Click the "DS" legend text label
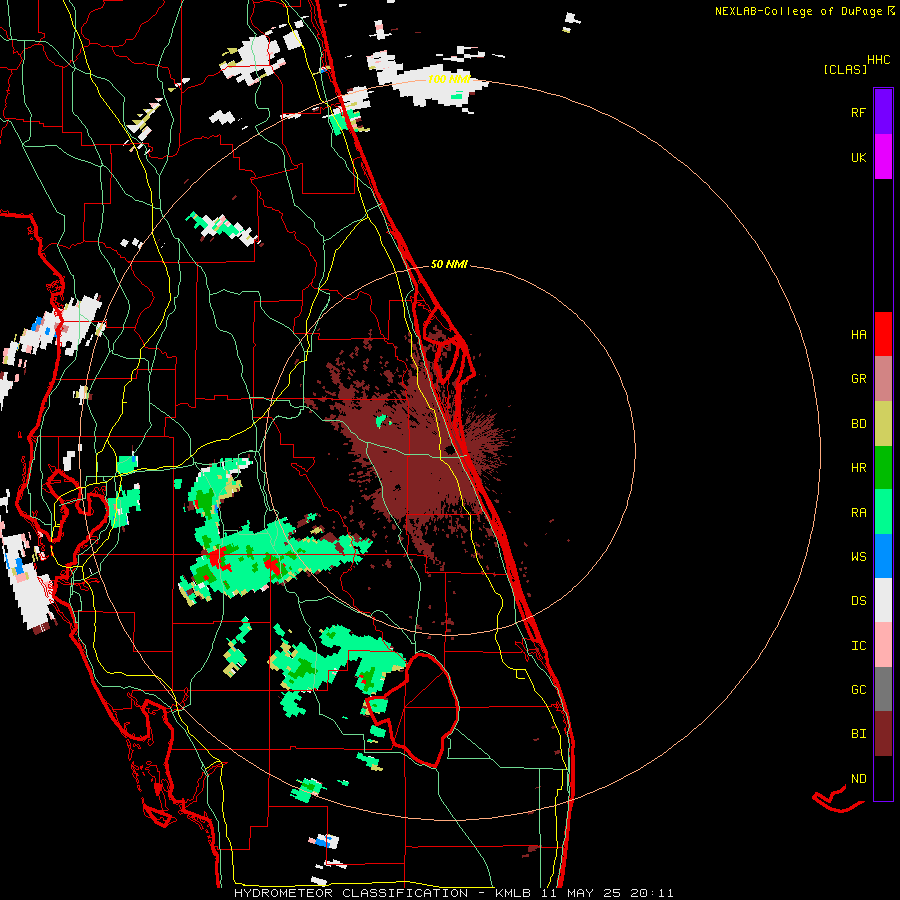Viewport: 900px width, 900px height. click(x=858, y=601)
